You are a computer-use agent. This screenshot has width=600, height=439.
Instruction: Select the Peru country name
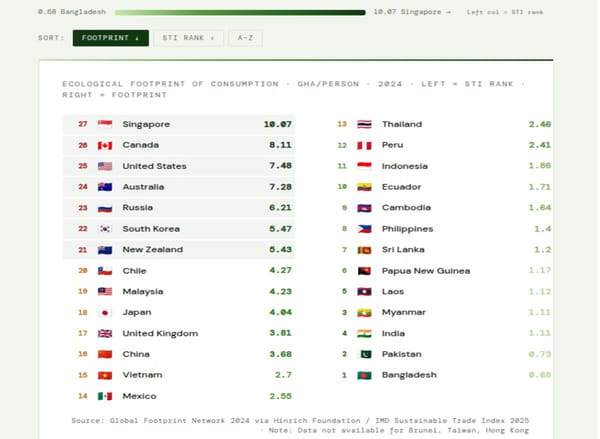393,145
